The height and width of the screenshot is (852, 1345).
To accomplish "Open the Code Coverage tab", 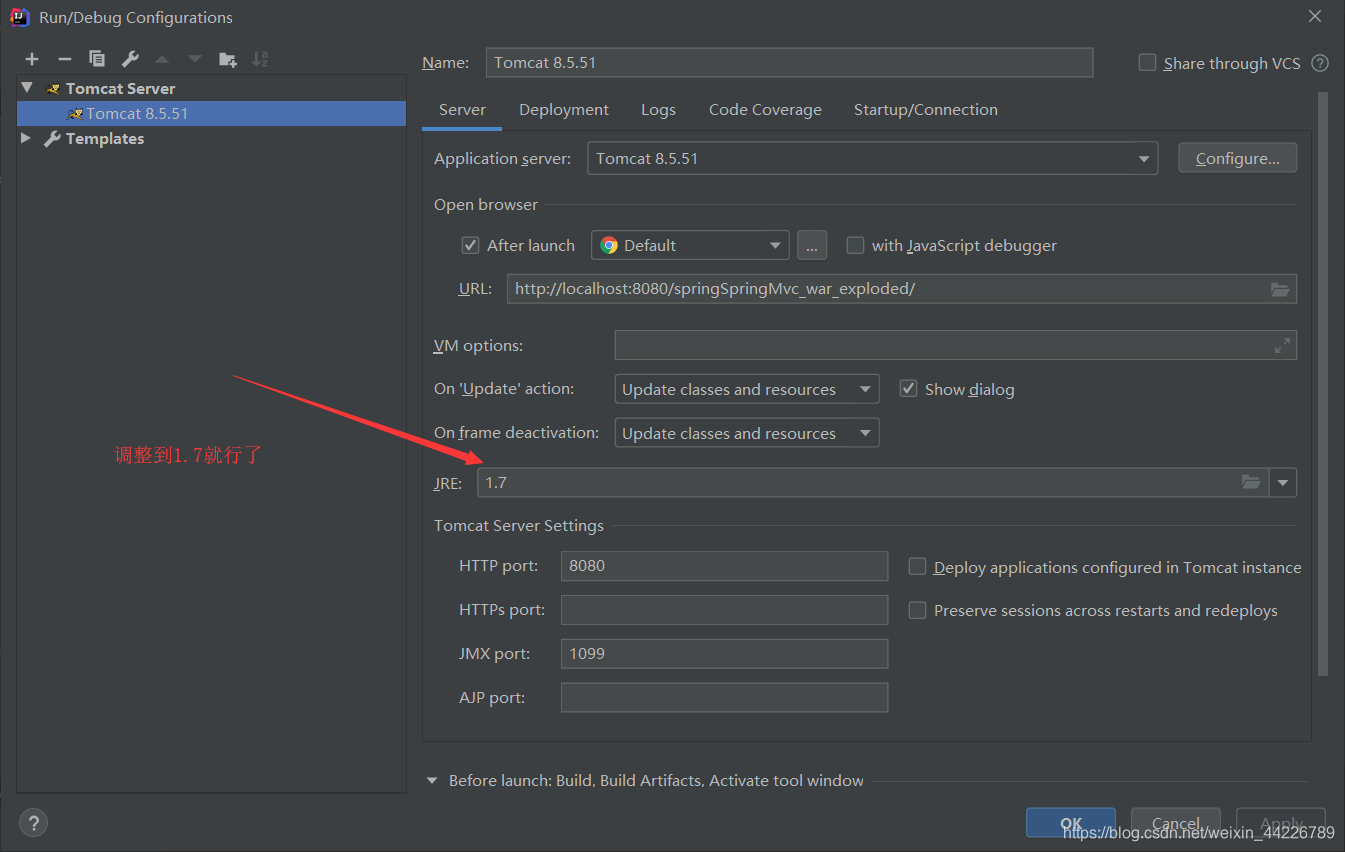I will [765, 110].
